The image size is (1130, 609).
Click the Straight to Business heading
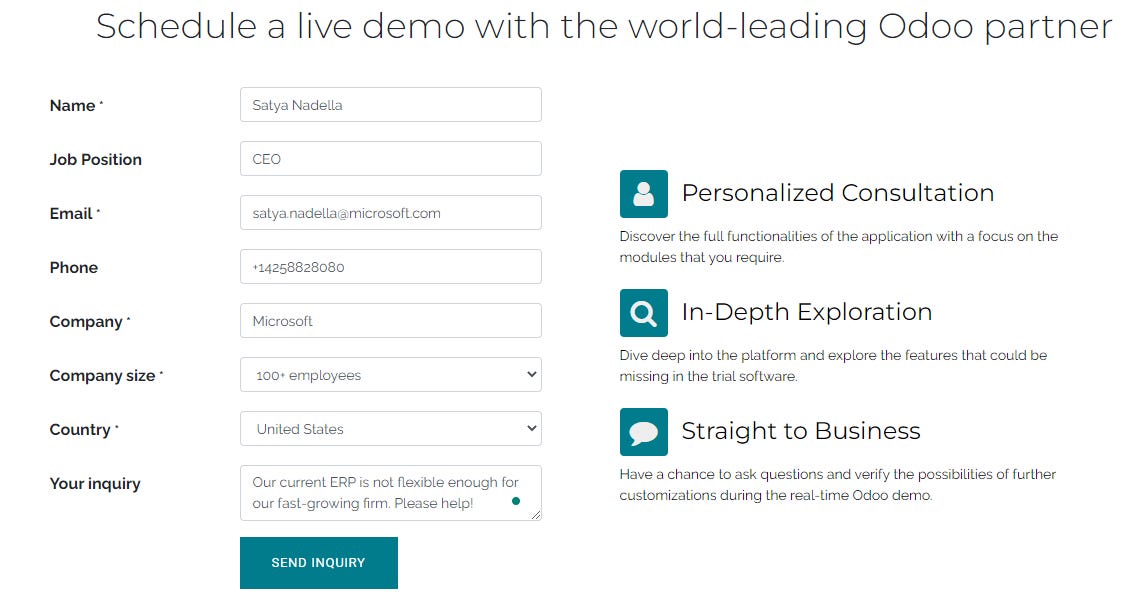[x=801, y=431]
